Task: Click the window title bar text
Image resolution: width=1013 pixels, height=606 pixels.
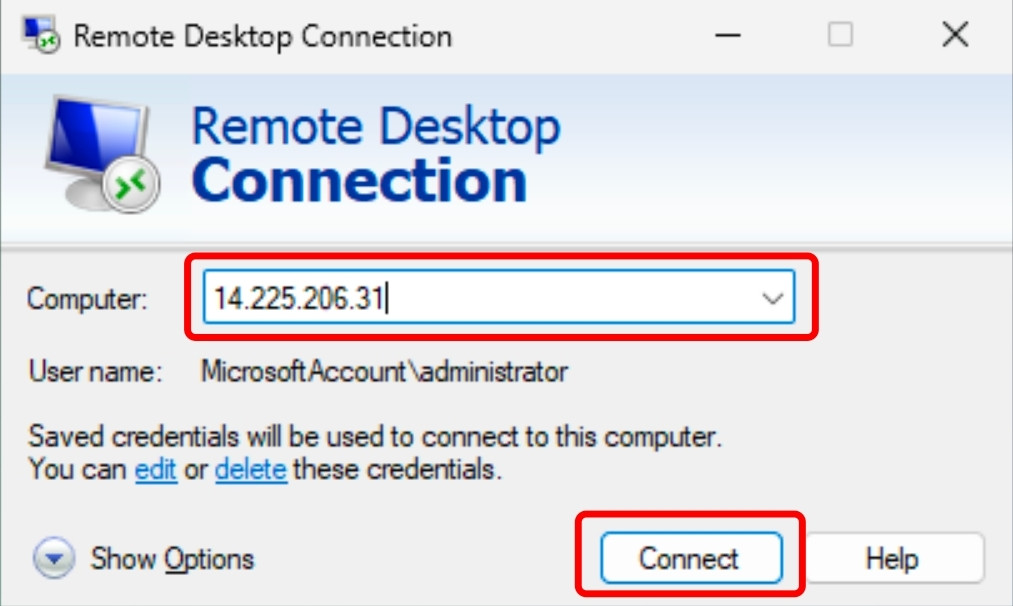Action: tap(262, 37)
